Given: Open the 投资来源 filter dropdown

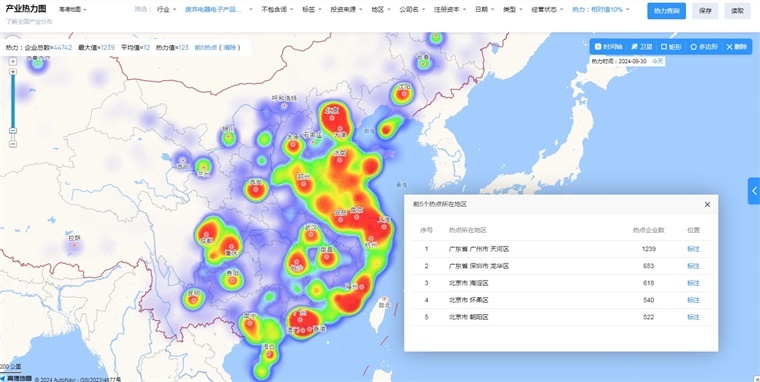Looking at the screenshot, I should point(346,9).
